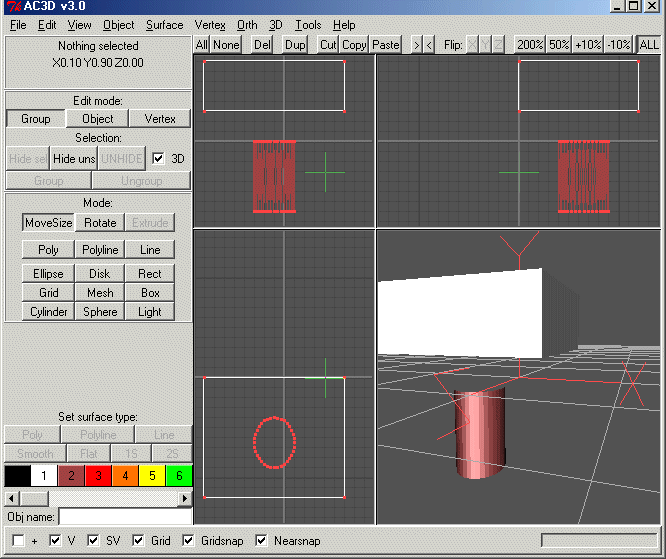Zoom in with the 200% button

coord(529,45)
